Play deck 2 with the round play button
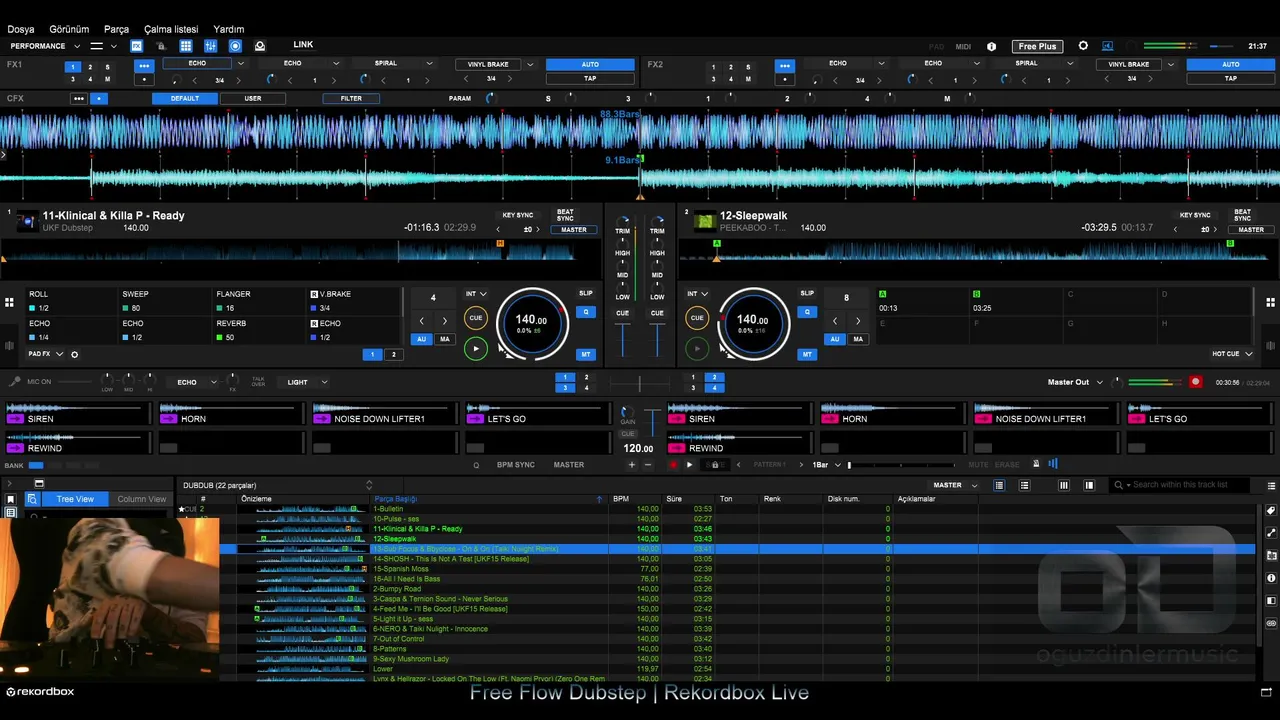 [697, 348]
